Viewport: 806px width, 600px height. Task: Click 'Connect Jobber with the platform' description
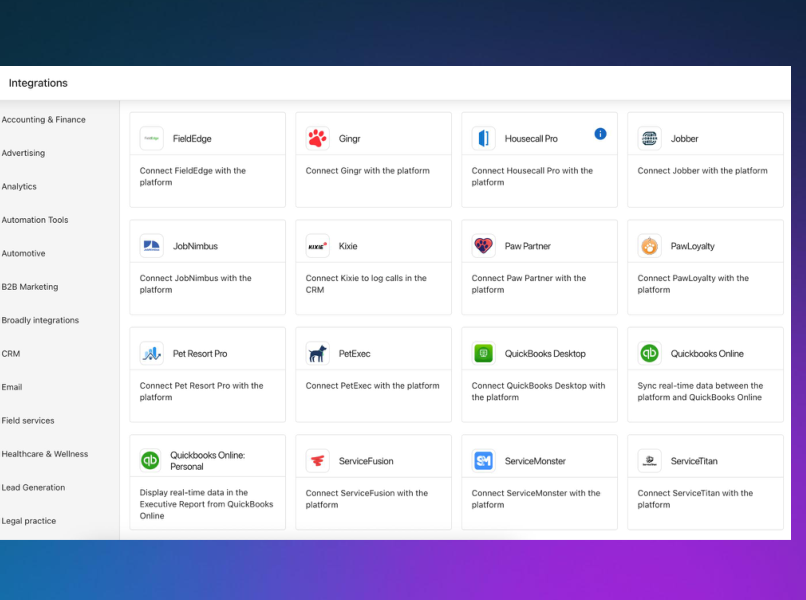coord(702,171)
